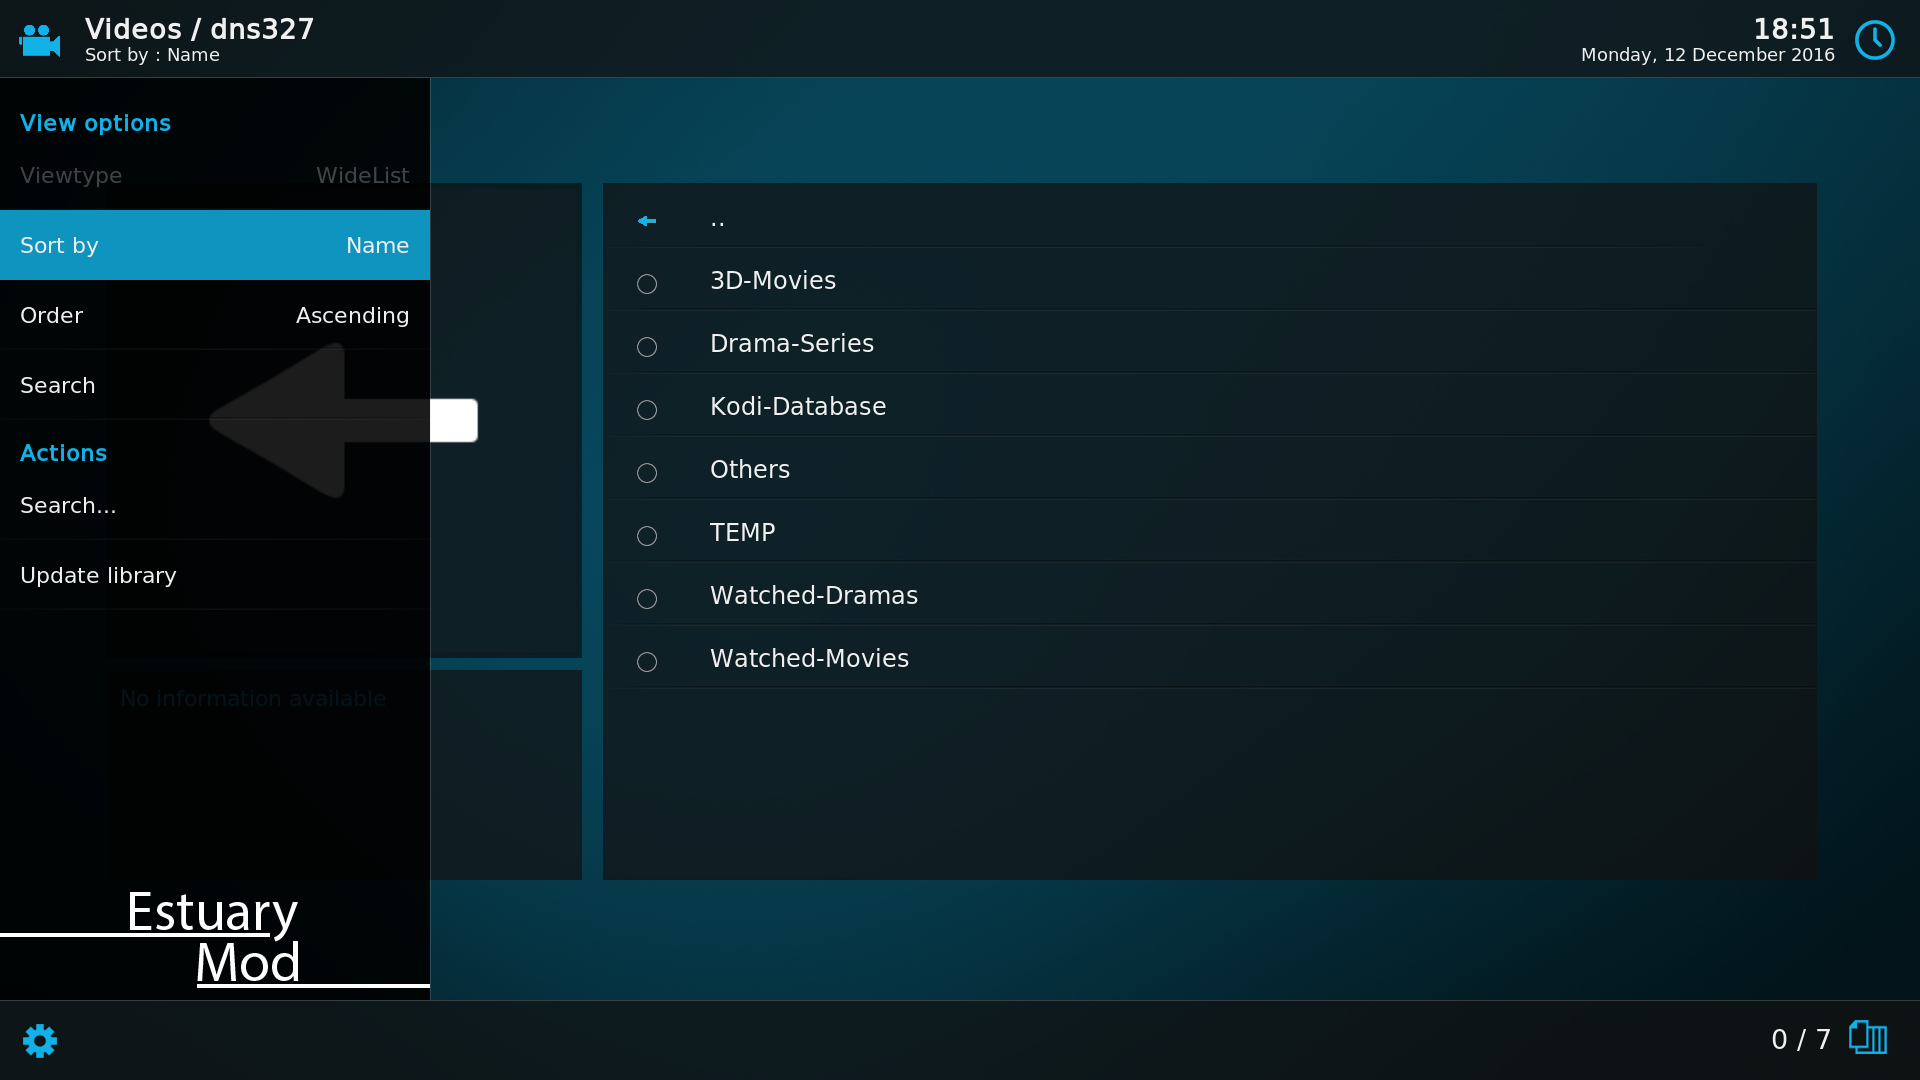This screenshot has width=1920, height=1080.
Task: Change Viewtype from WideList
Action: coord(215,175)
